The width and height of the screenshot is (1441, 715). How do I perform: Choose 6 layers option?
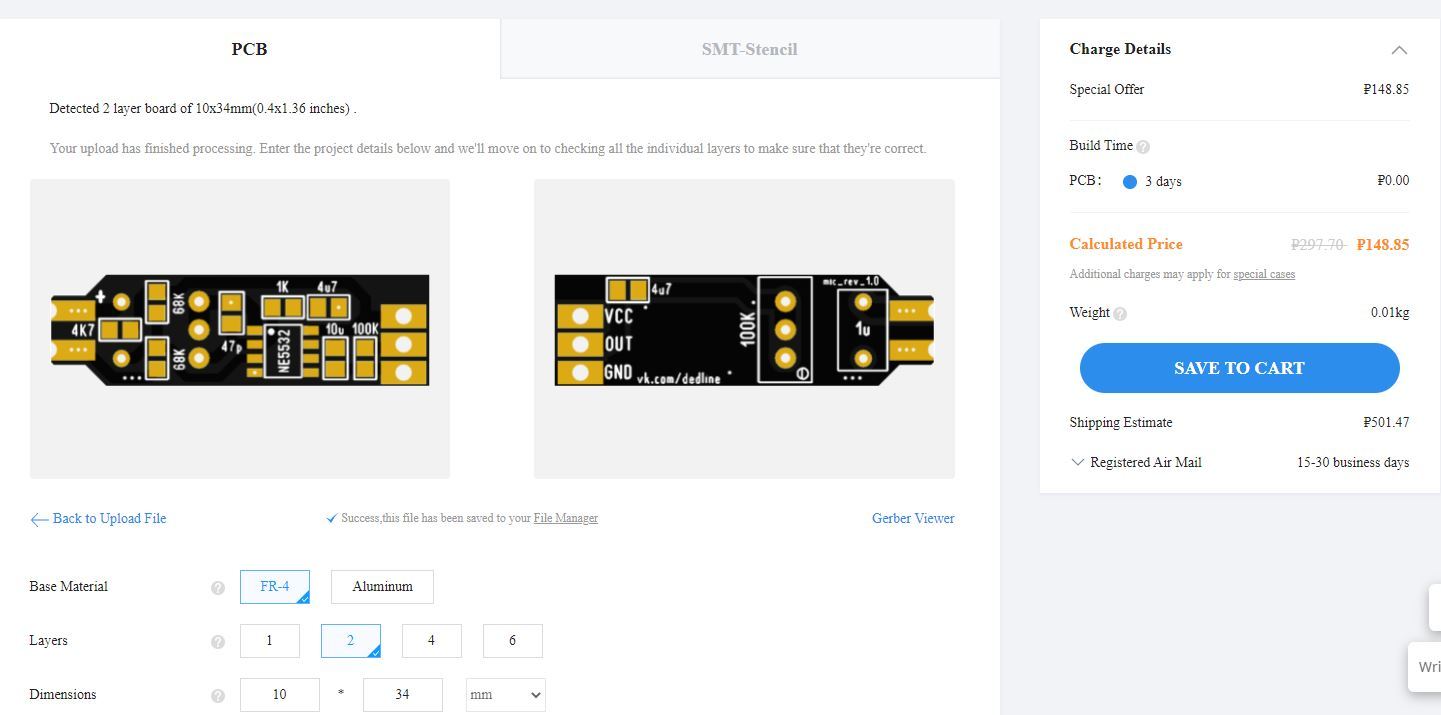[513, 641]
